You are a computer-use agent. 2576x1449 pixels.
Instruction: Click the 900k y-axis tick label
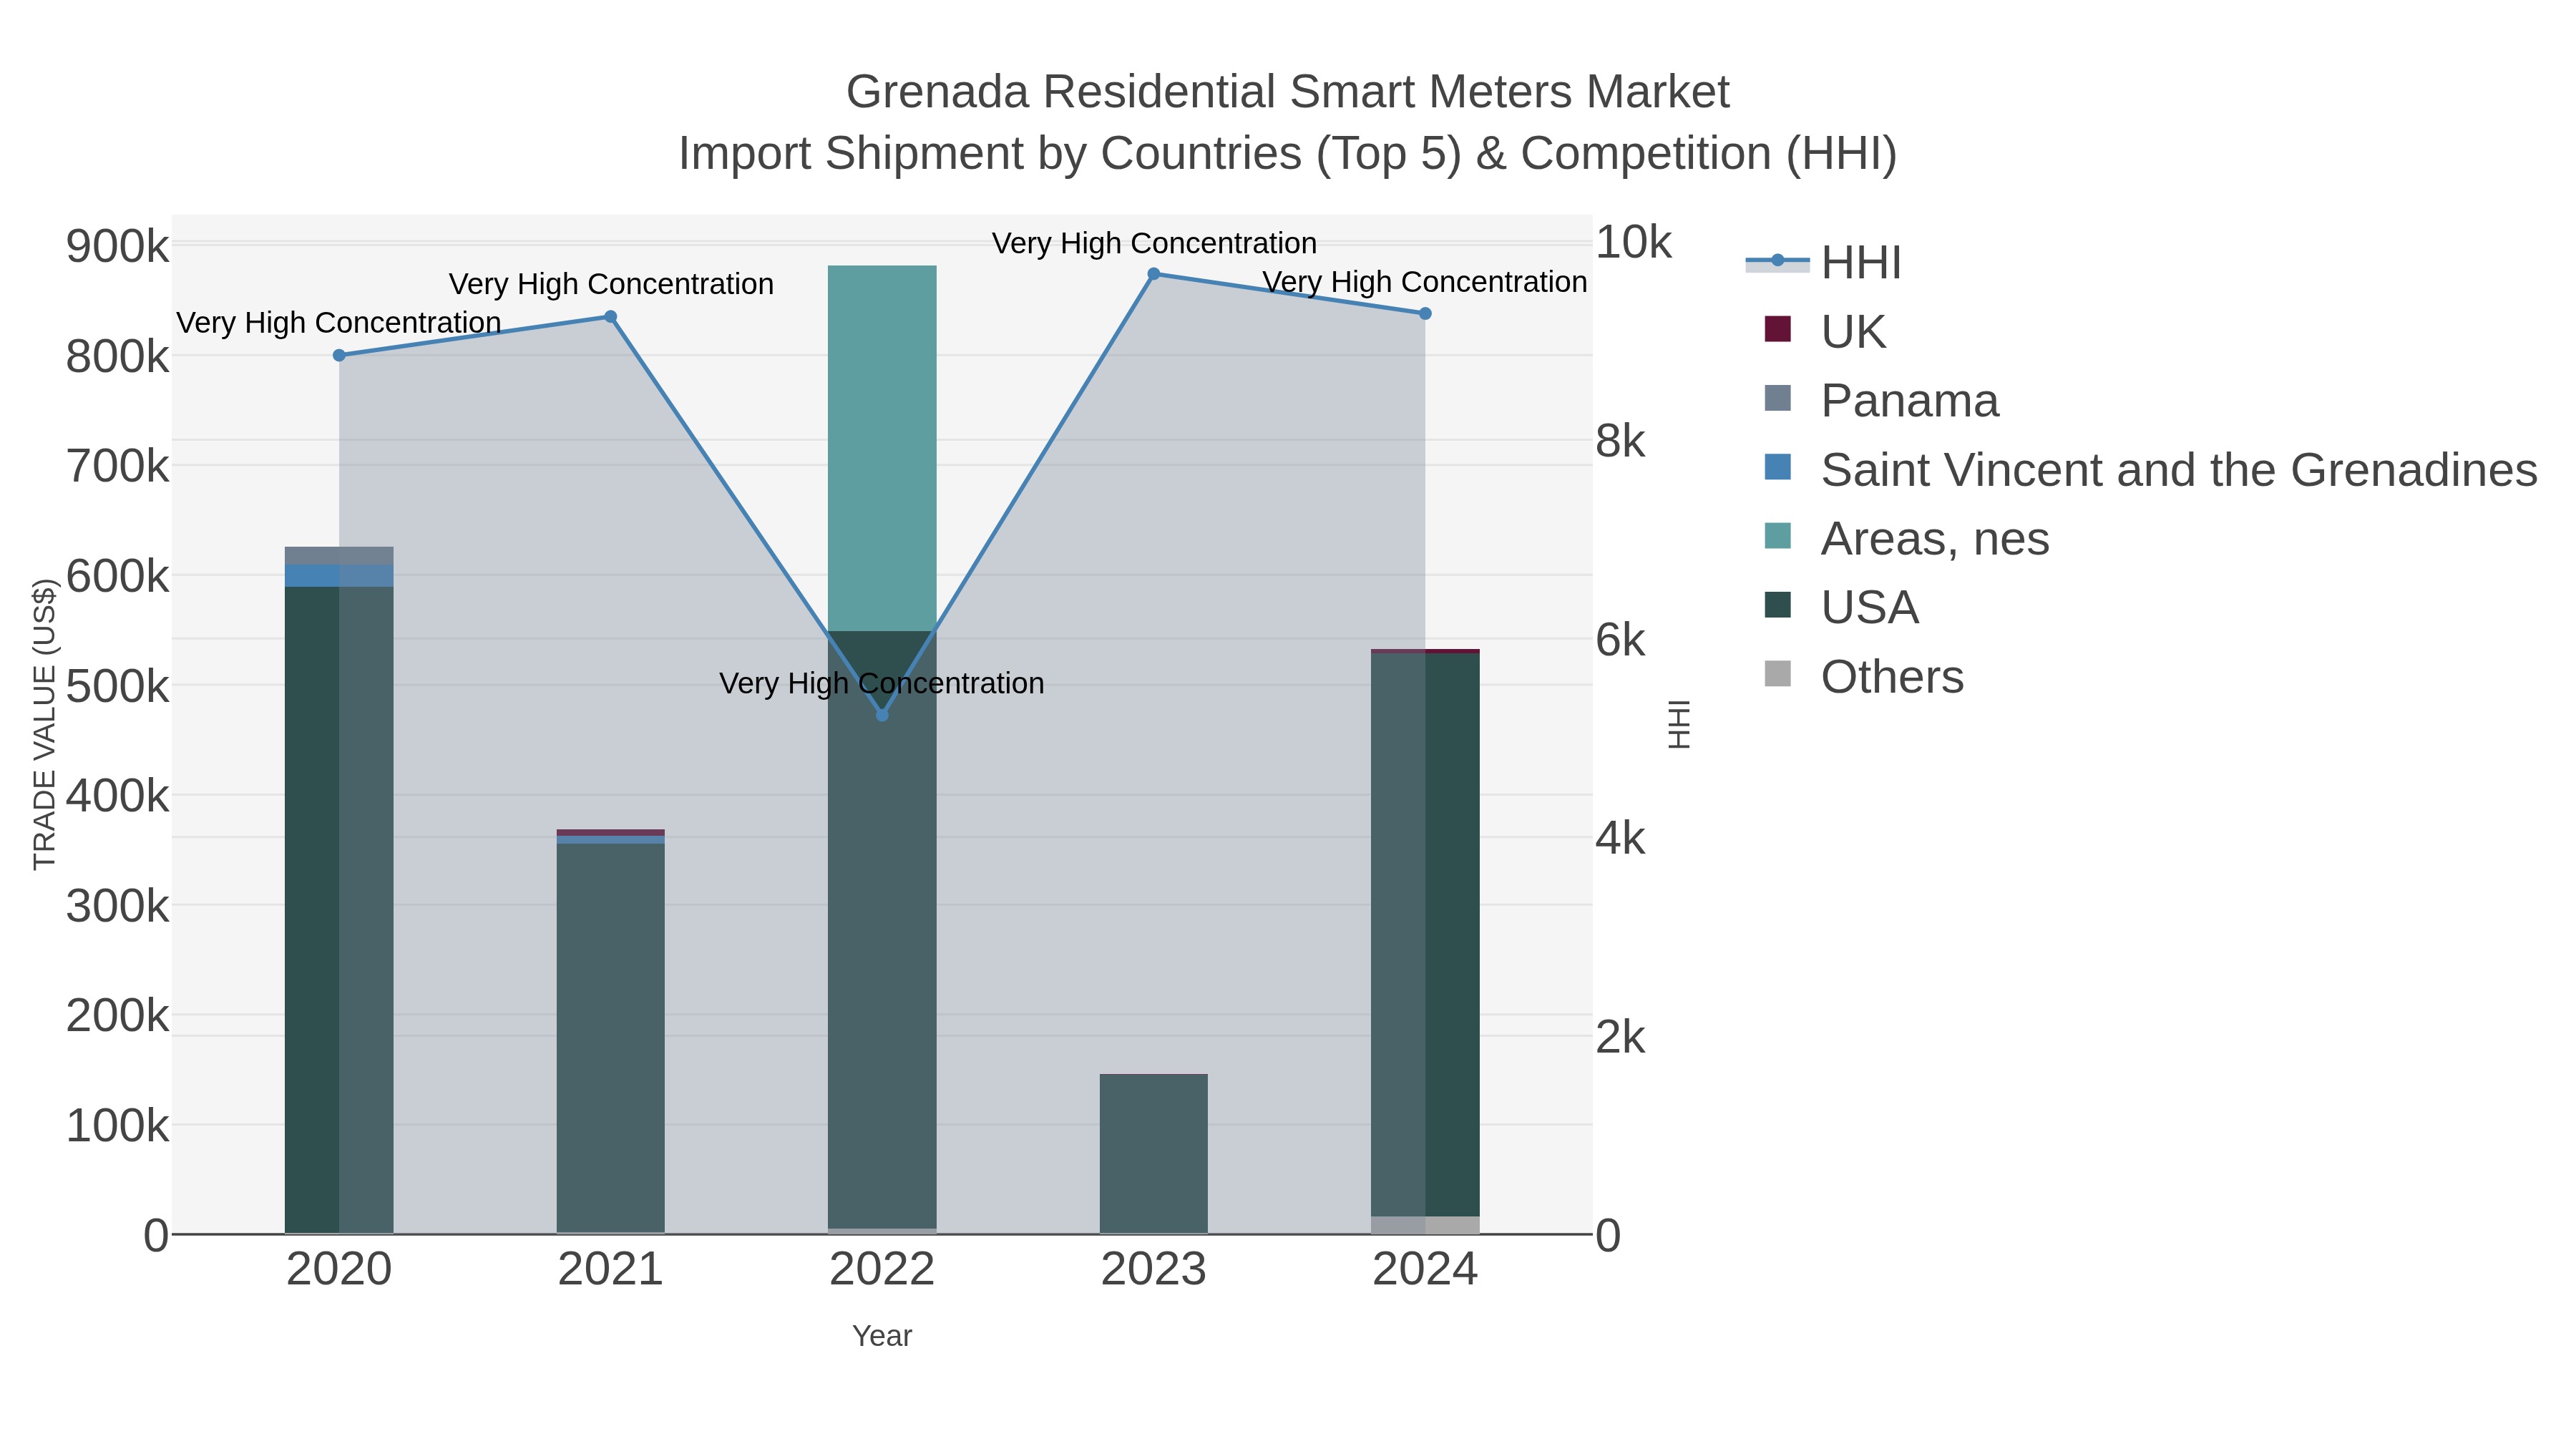tap(118, 246)
